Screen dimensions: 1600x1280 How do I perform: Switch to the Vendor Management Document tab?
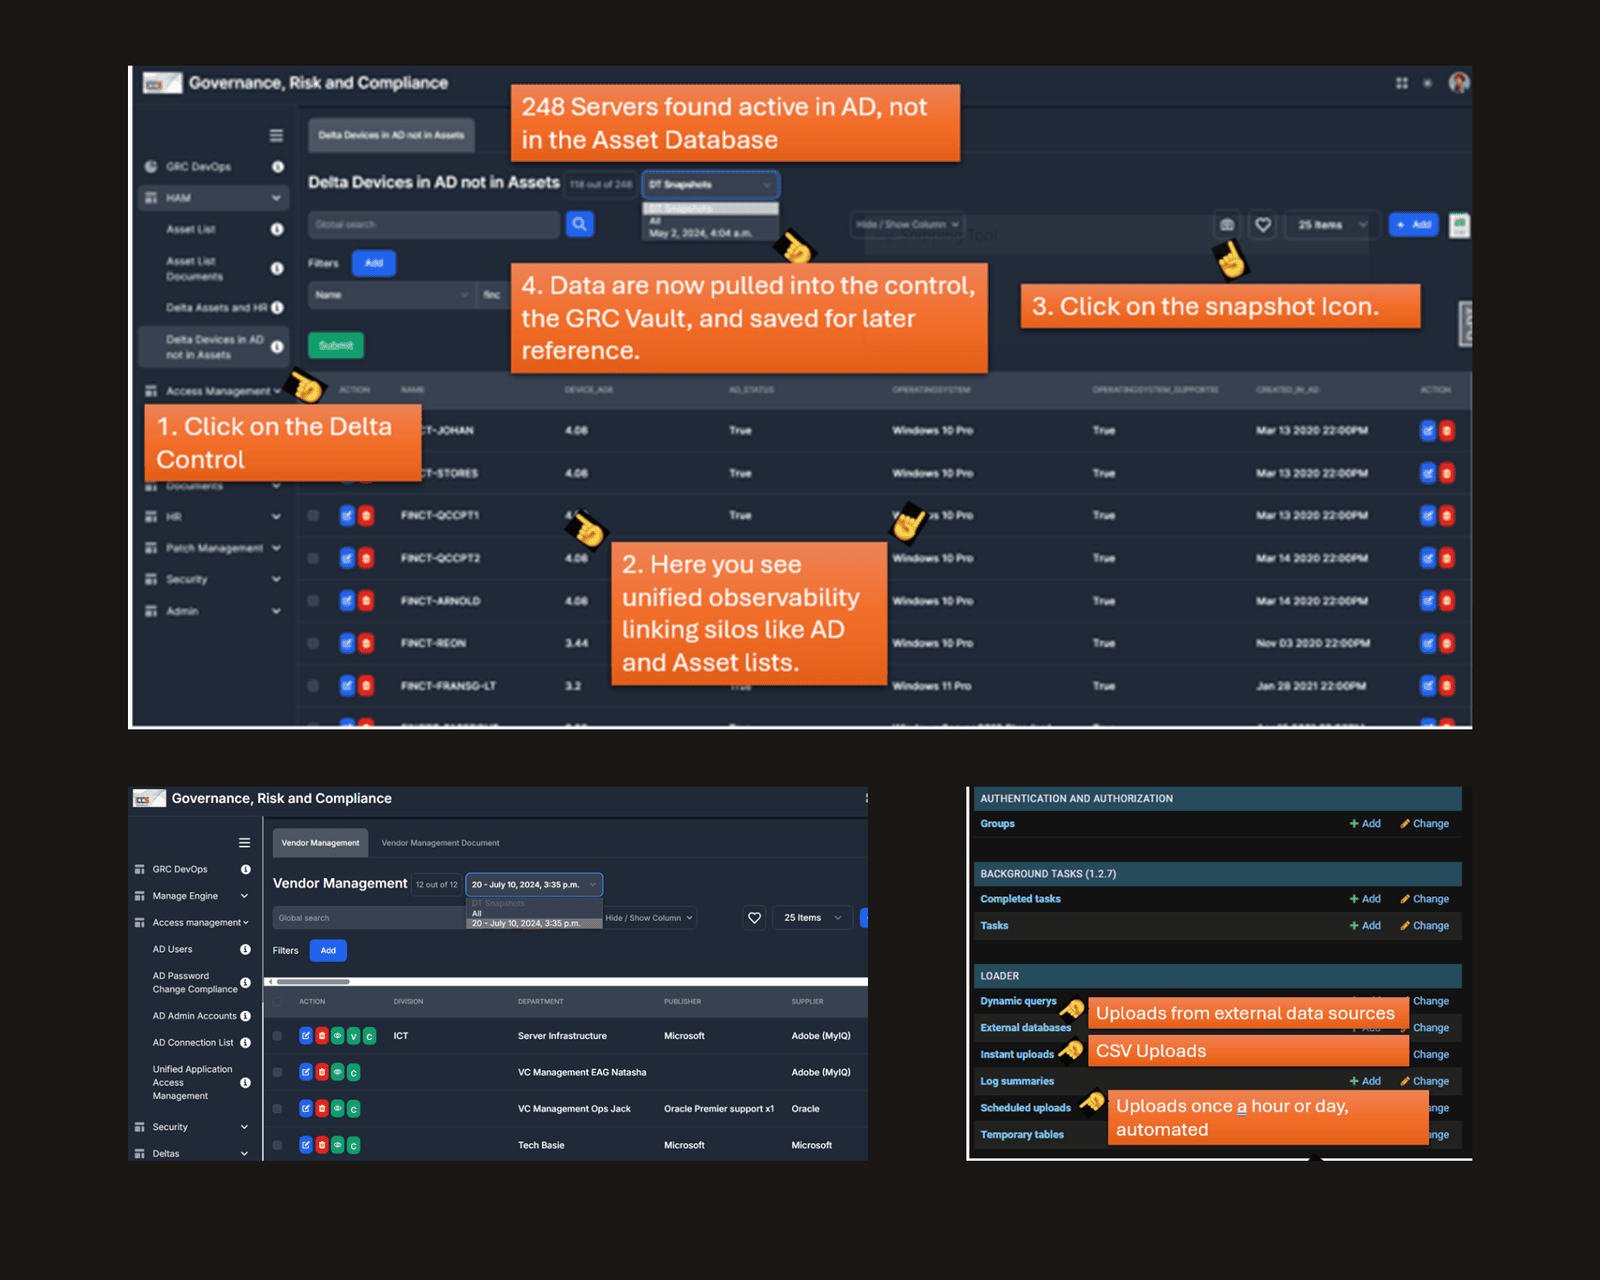440,843
